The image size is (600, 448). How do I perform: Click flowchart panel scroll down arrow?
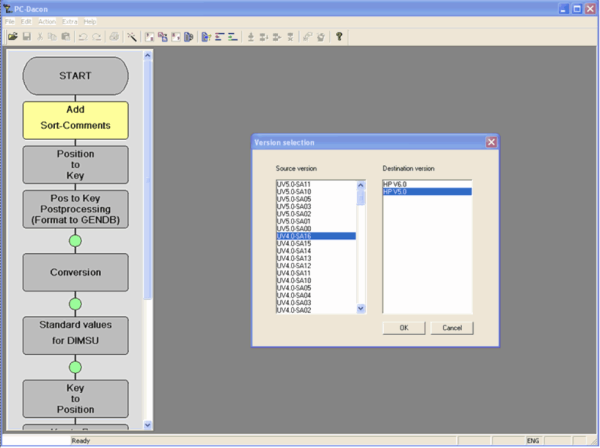coord(148,425)
